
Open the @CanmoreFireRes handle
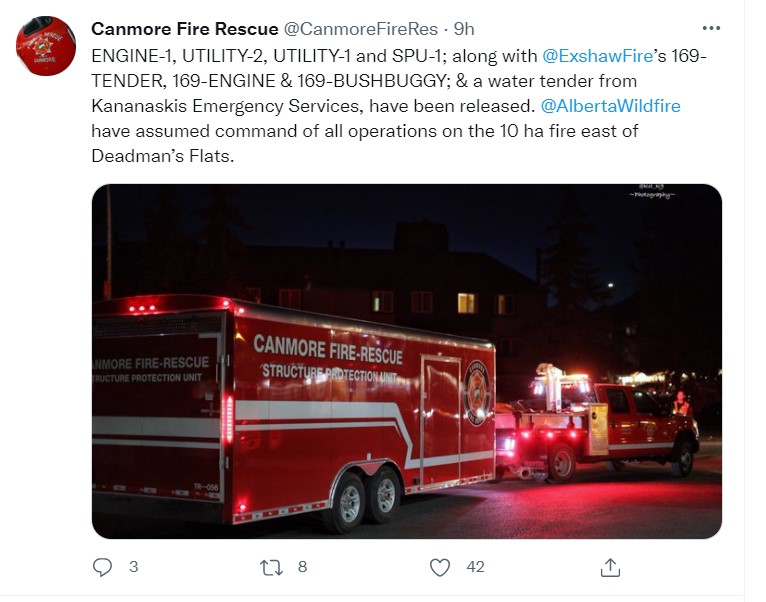coord(361,29)
